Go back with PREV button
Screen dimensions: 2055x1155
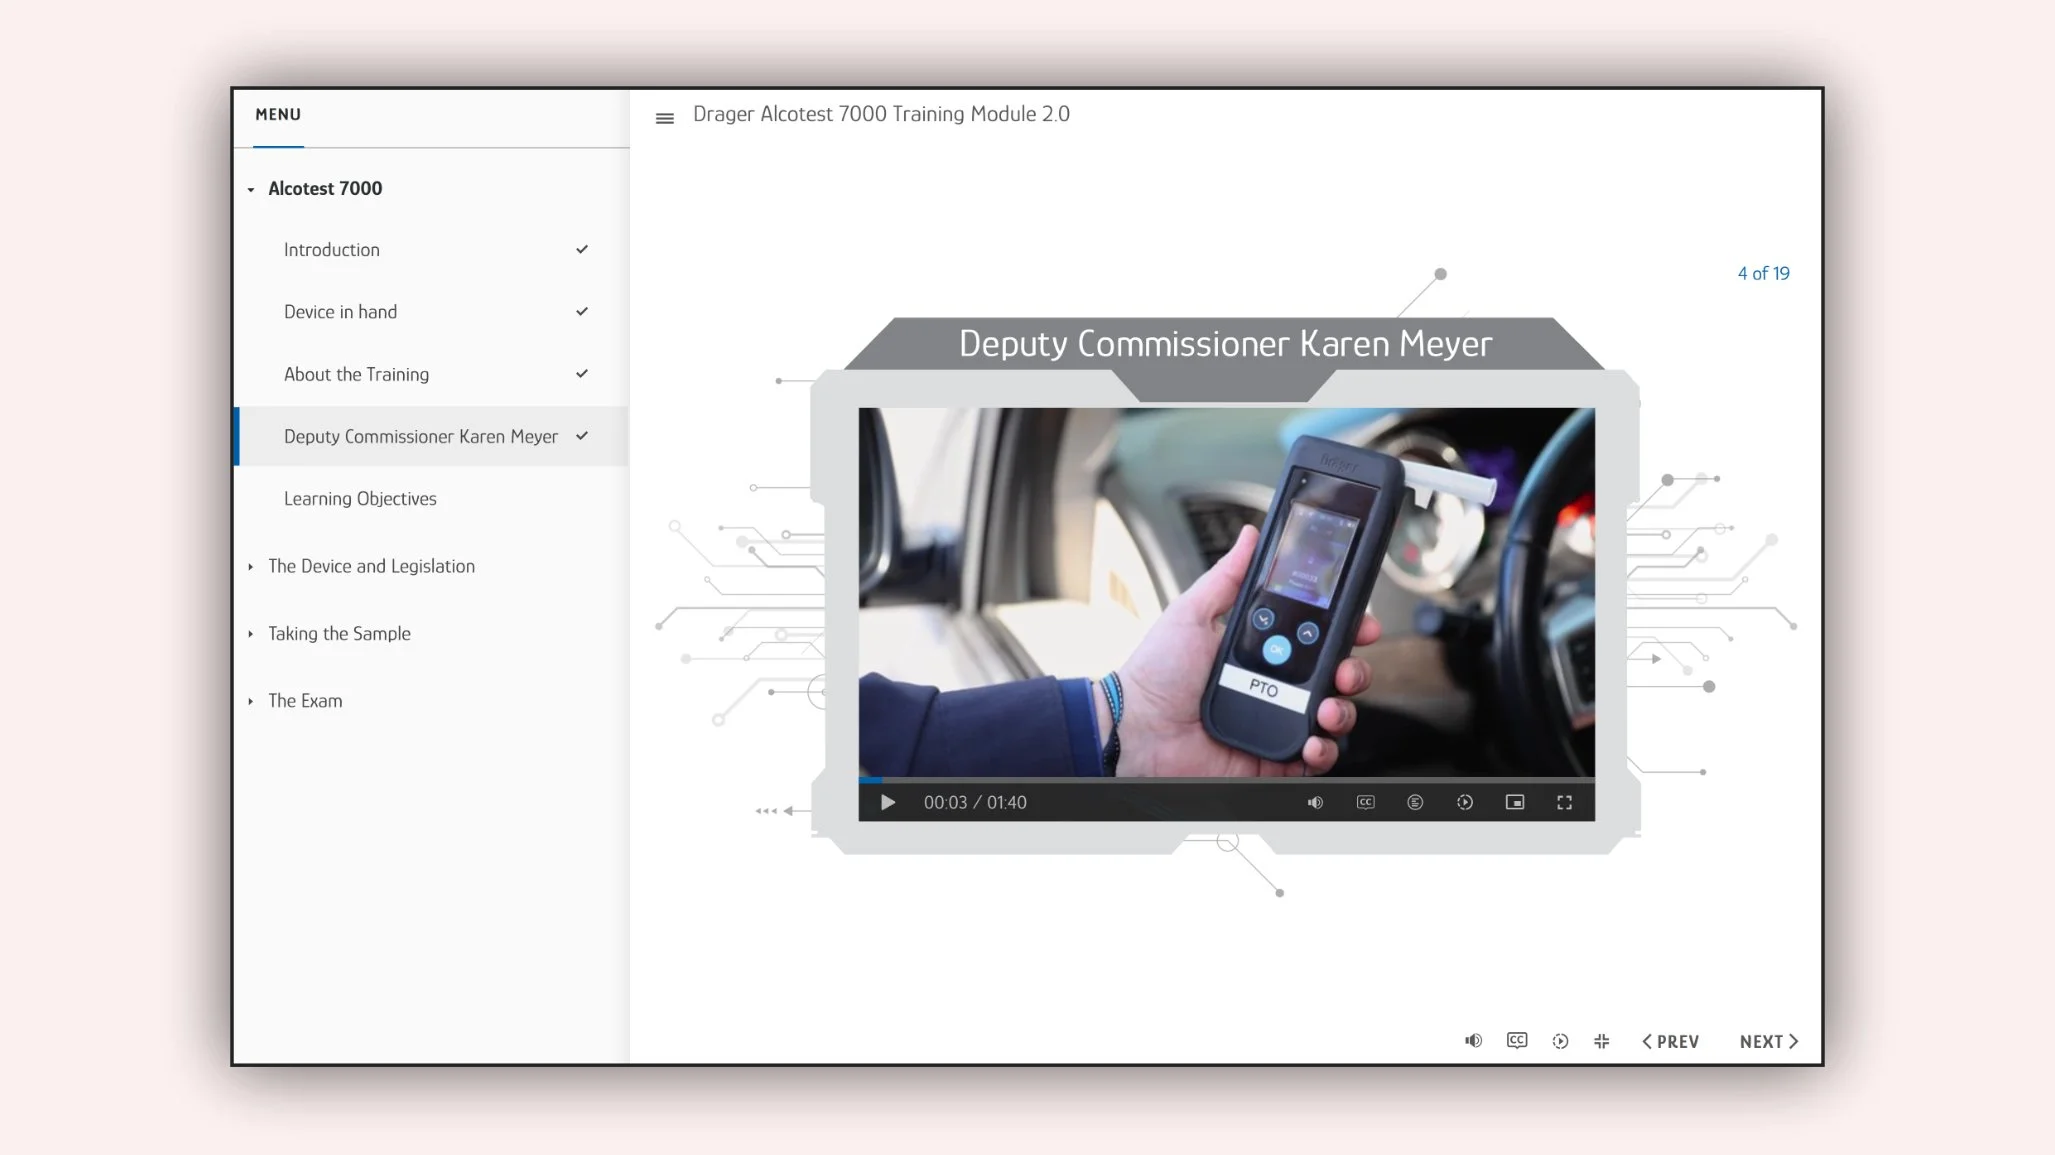(1670, 1041)
